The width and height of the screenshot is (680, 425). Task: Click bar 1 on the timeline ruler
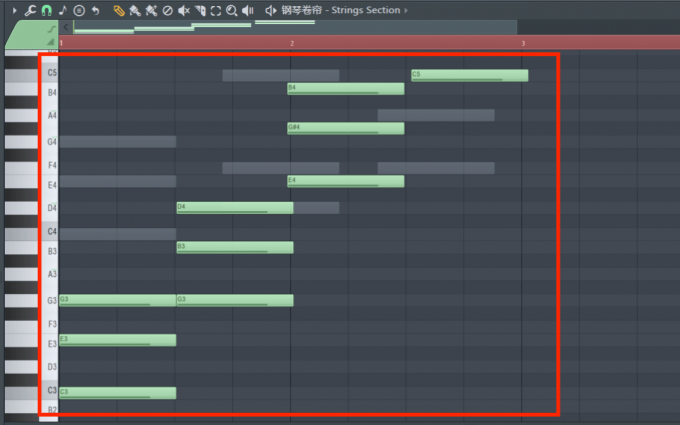[62, 43]
